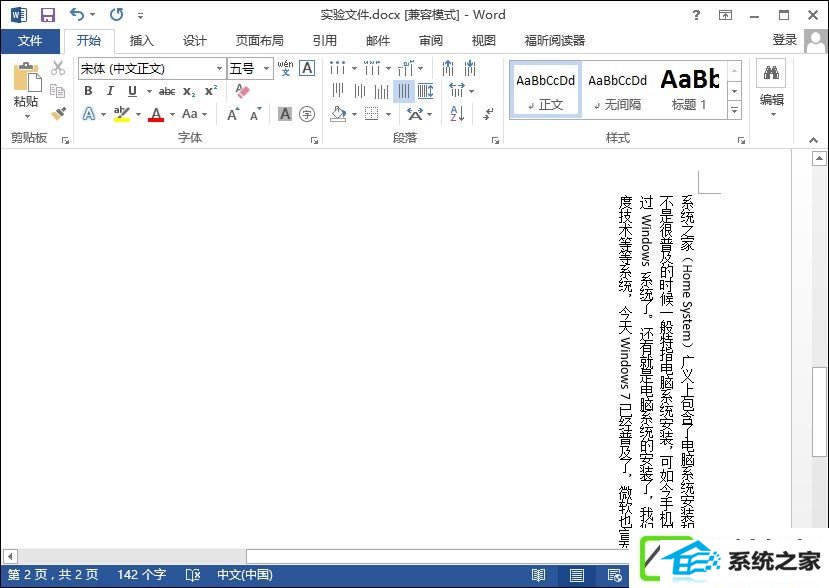Click the Save icon in title bar
829x588 pixels.
tap(47, 15)
